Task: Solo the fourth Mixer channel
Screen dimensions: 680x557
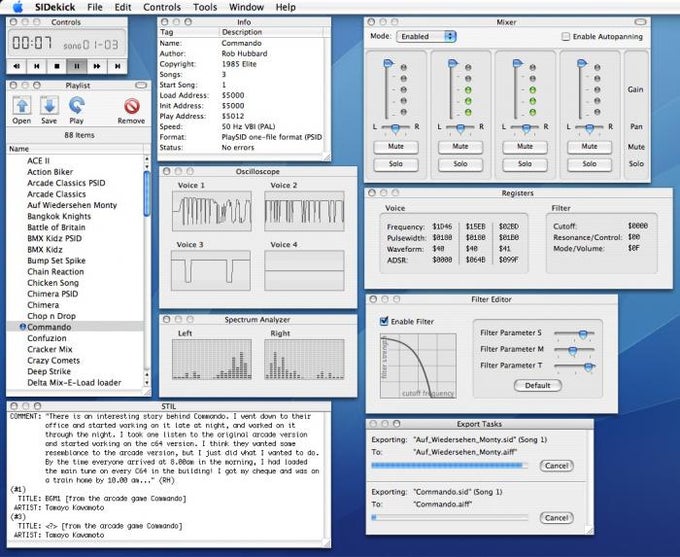Action: point(589,164)
